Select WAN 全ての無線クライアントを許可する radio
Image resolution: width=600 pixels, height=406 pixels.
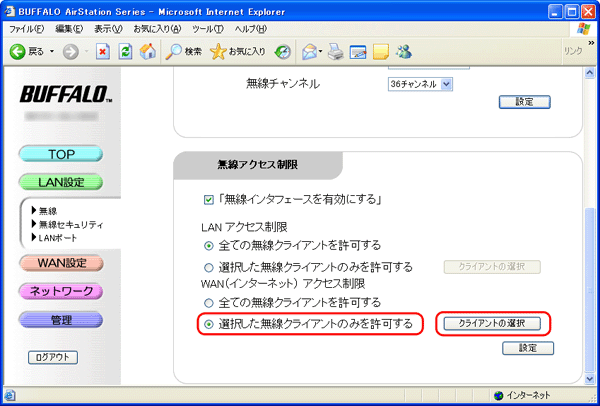[x=209, y=304]
